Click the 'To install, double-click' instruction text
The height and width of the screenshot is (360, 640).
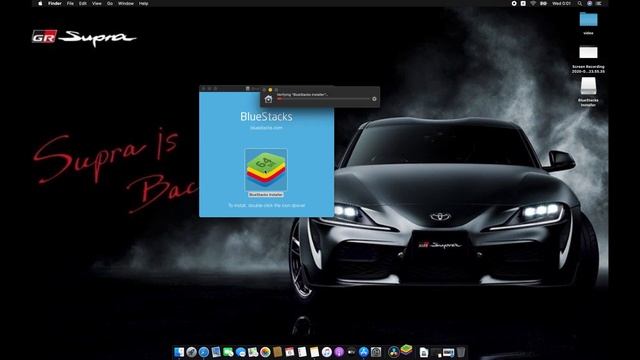tap(266, 205)
